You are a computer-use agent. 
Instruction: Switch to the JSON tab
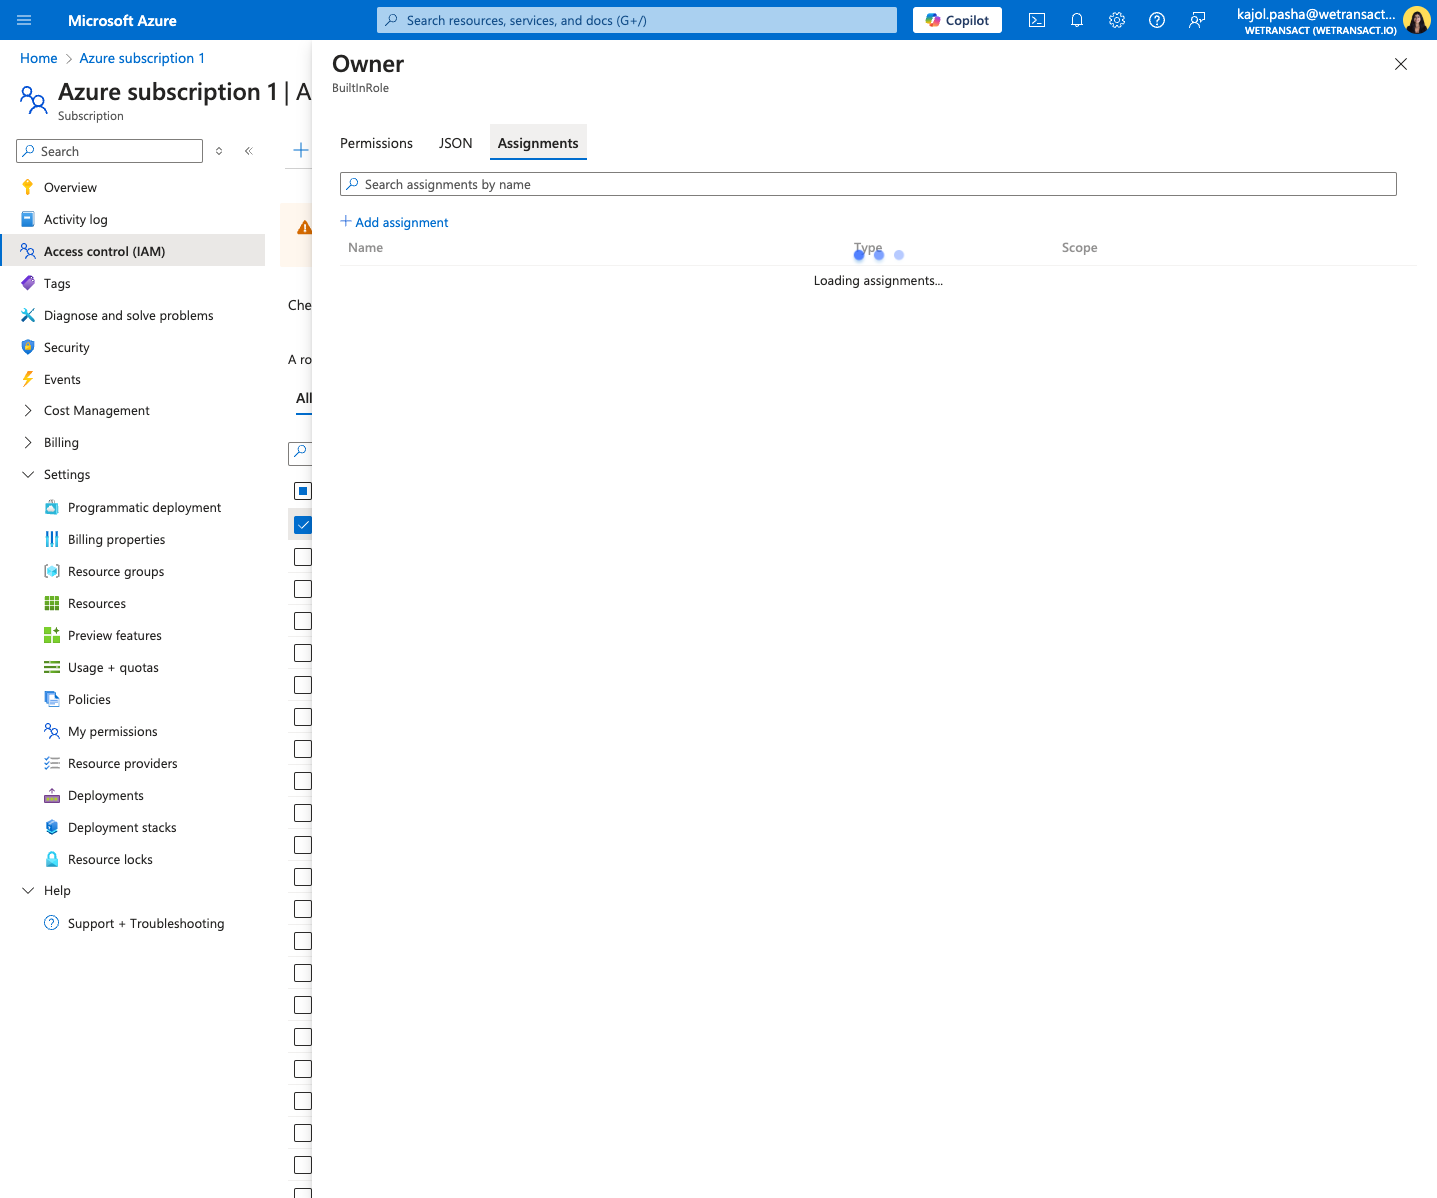click(455, 143)
